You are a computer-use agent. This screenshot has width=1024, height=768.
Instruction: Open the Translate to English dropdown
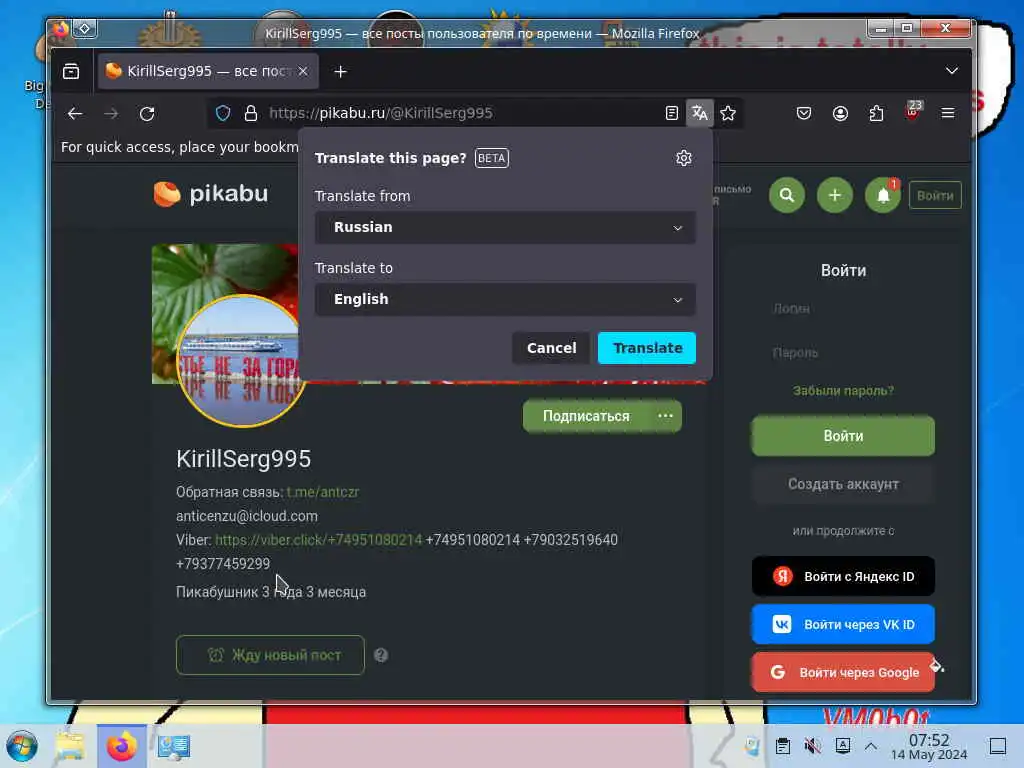pyautogui.click(x=505, y=299)
